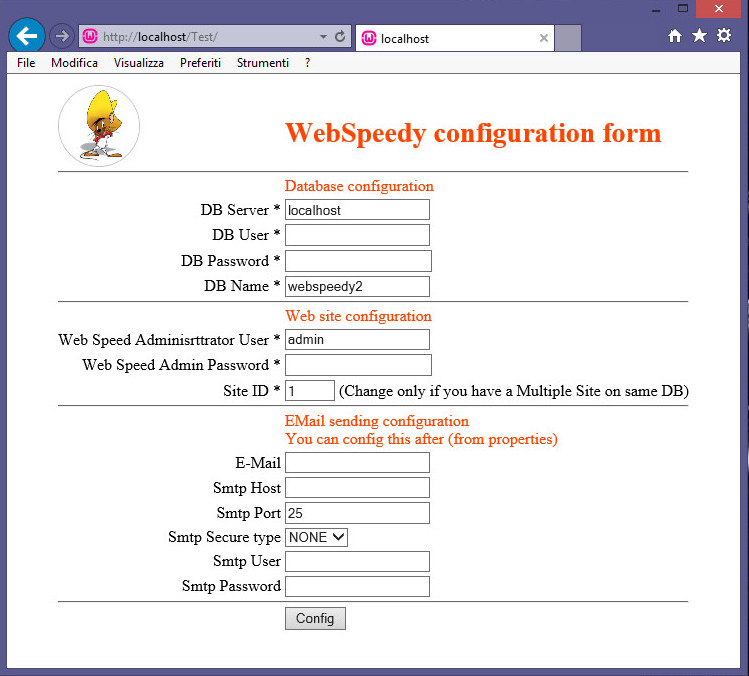
Task: Click the Speedy Gonzales logo image
Action: click(99, 126)
